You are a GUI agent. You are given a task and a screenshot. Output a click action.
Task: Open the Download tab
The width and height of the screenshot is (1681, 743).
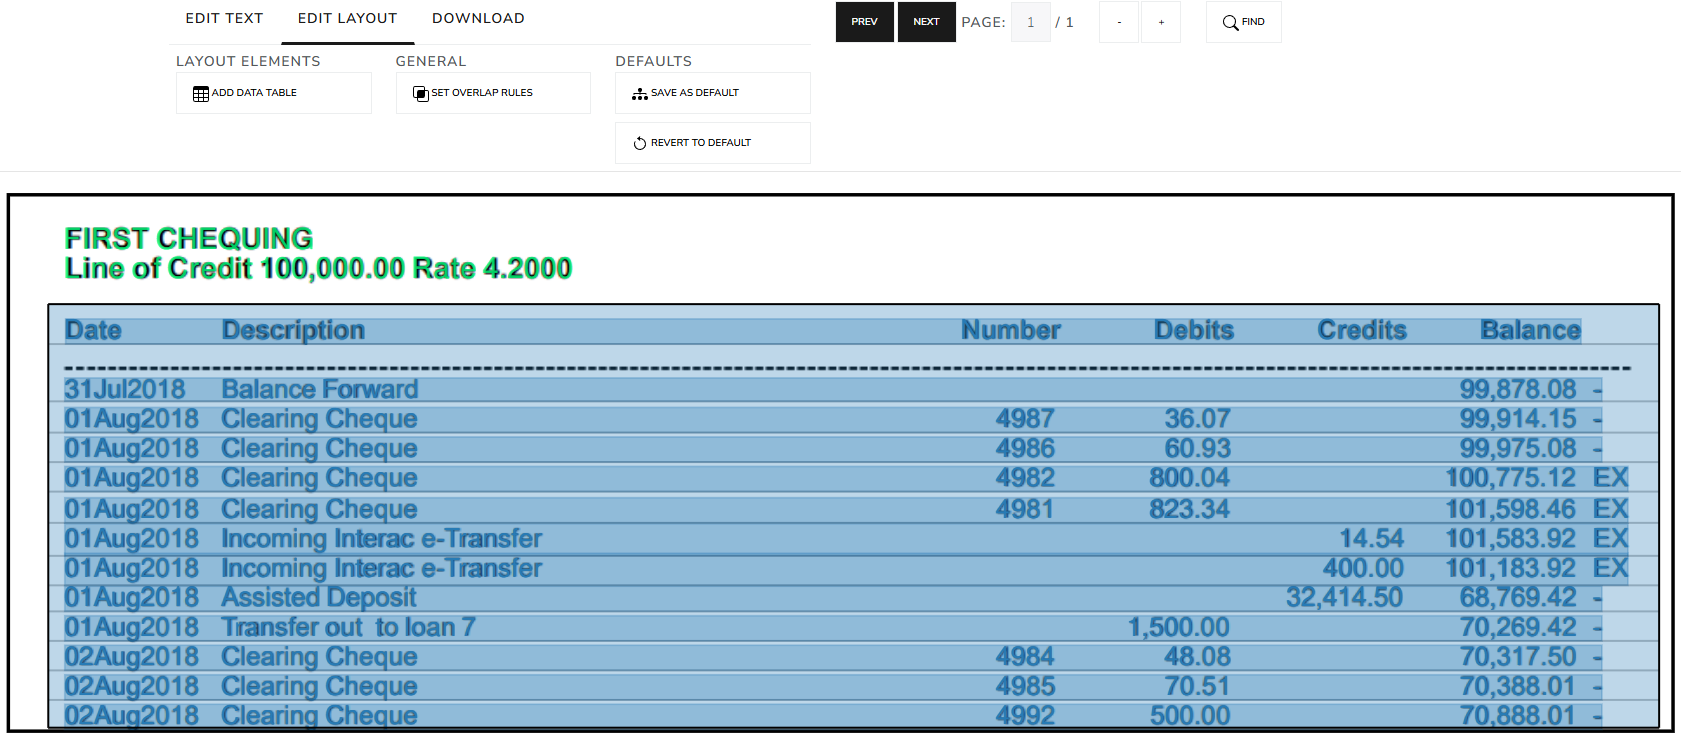click(x=478, y=18)
